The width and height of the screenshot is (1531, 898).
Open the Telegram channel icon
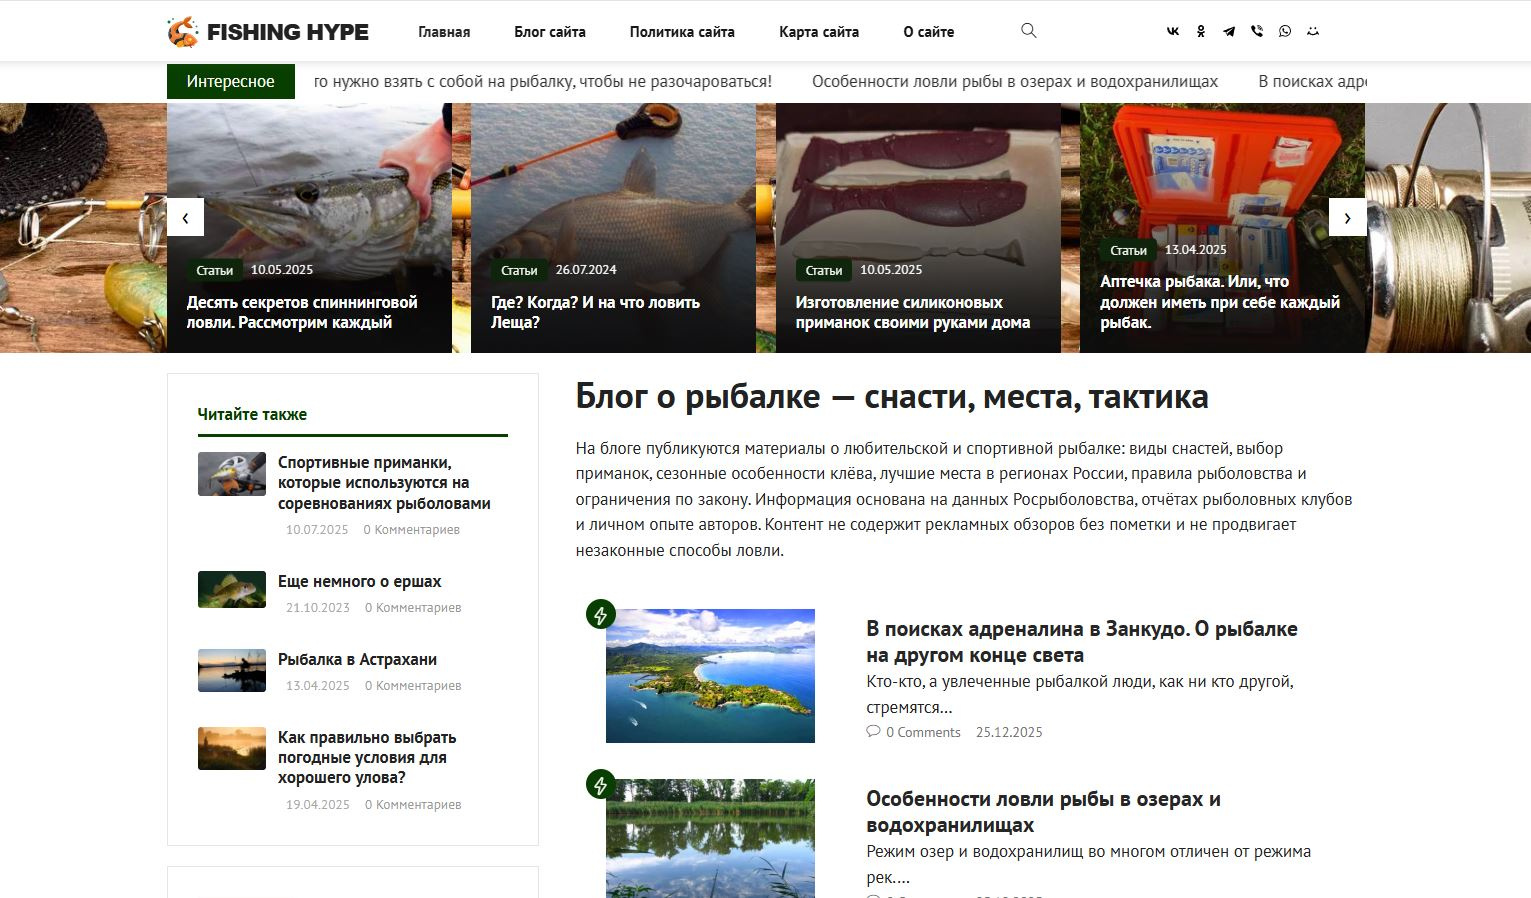pyautogui.click(x=1229, y=31)
